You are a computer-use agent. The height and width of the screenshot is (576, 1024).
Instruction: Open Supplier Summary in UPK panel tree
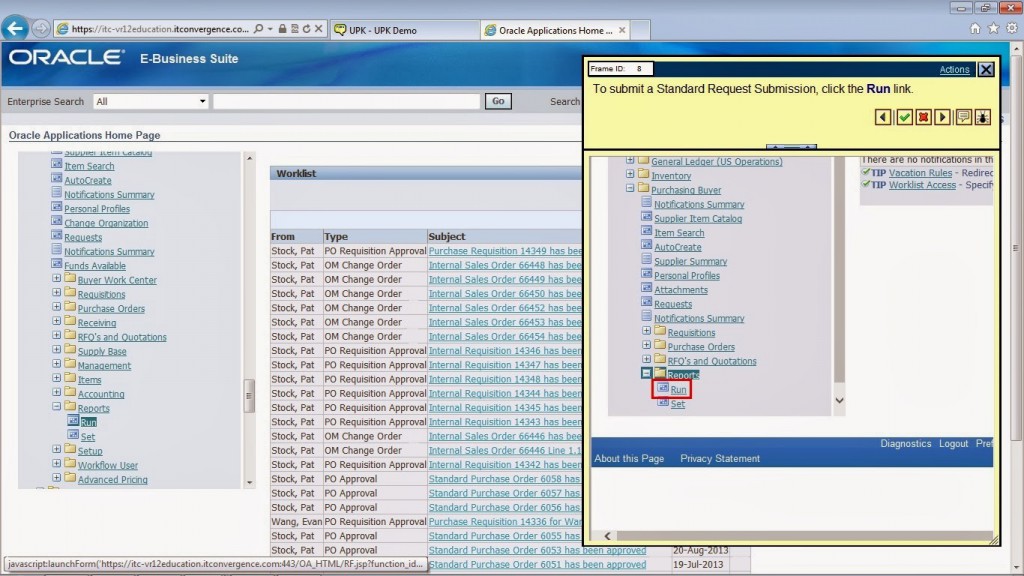point(690,261)
